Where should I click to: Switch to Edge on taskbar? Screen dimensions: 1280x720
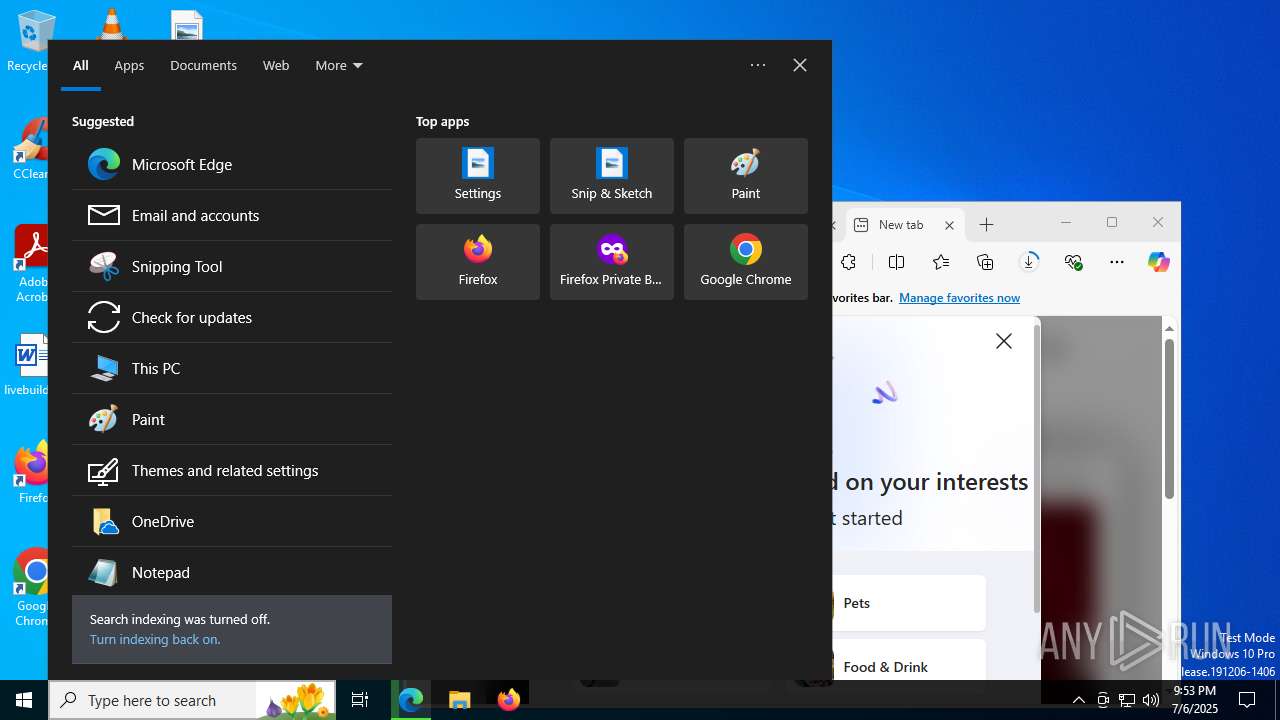[411, 700]
